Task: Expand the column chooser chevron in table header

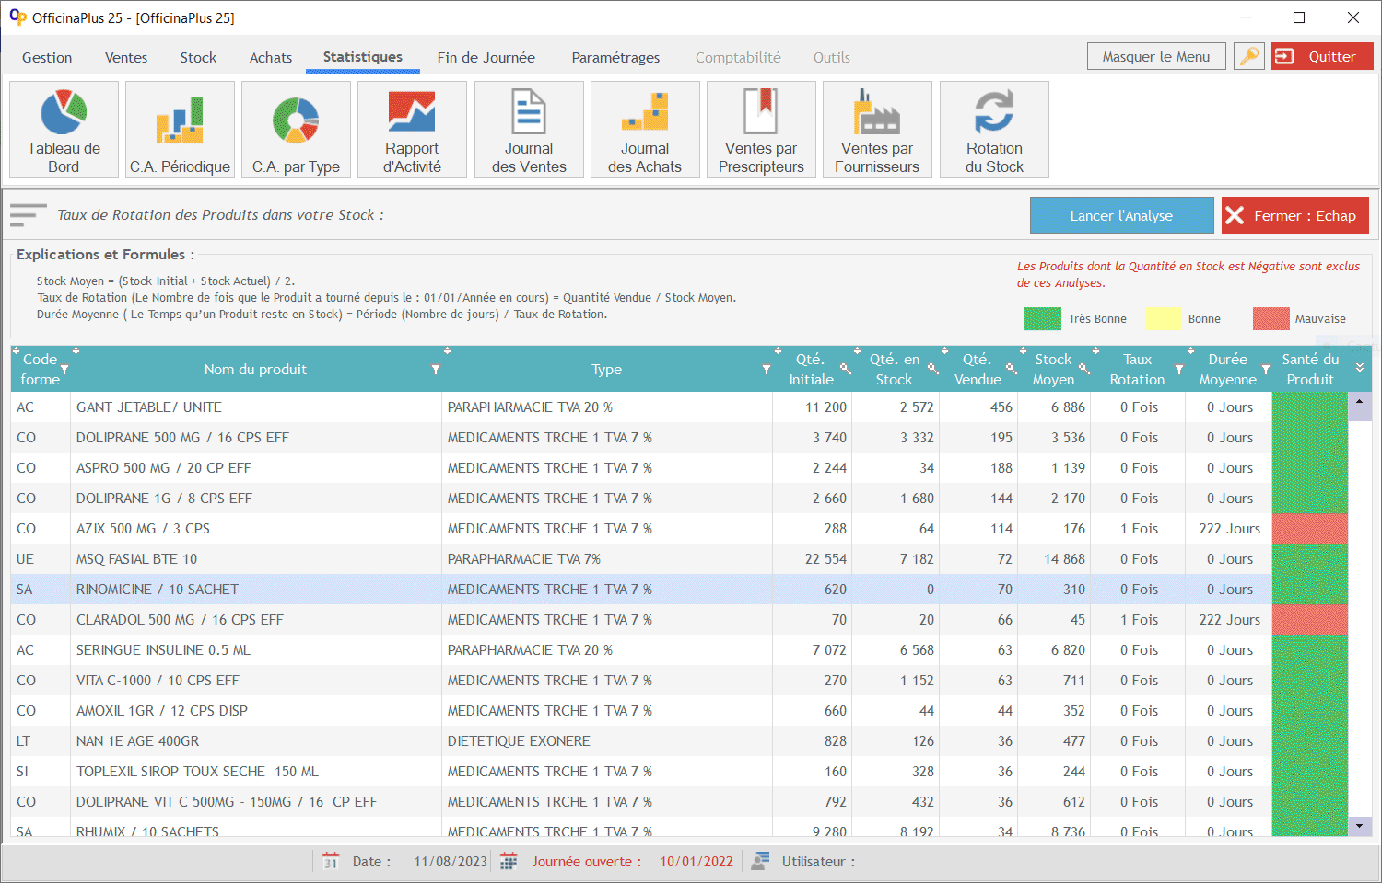Action: pos(1360,368)
